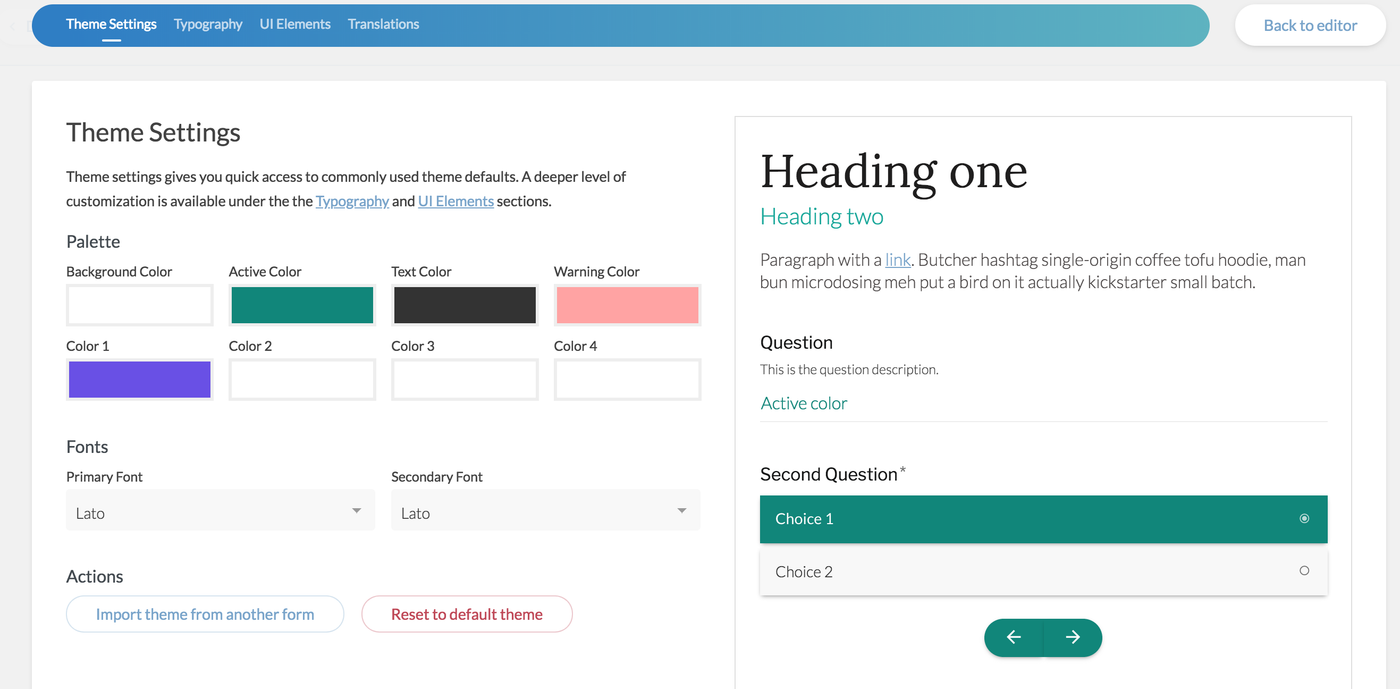Click the UI Elements link in the description

pos(456,200)
